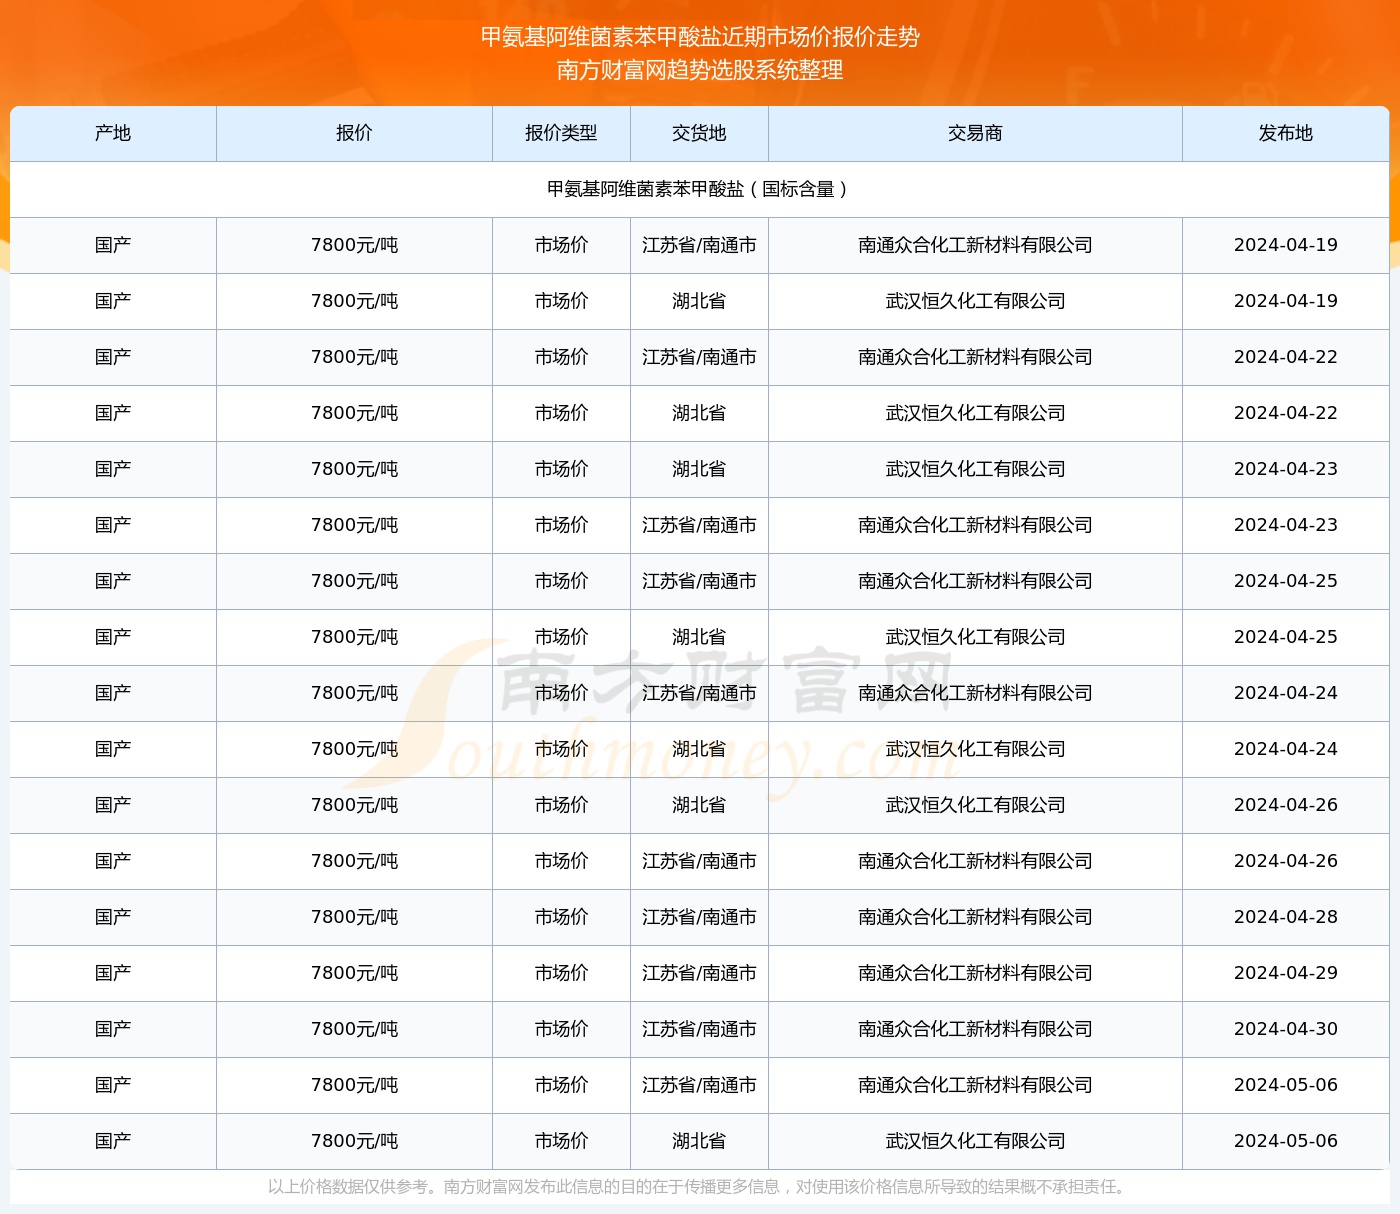1400x1214 pixels.
Task: Click the 交易商 column header
Action: click(975, 133)
